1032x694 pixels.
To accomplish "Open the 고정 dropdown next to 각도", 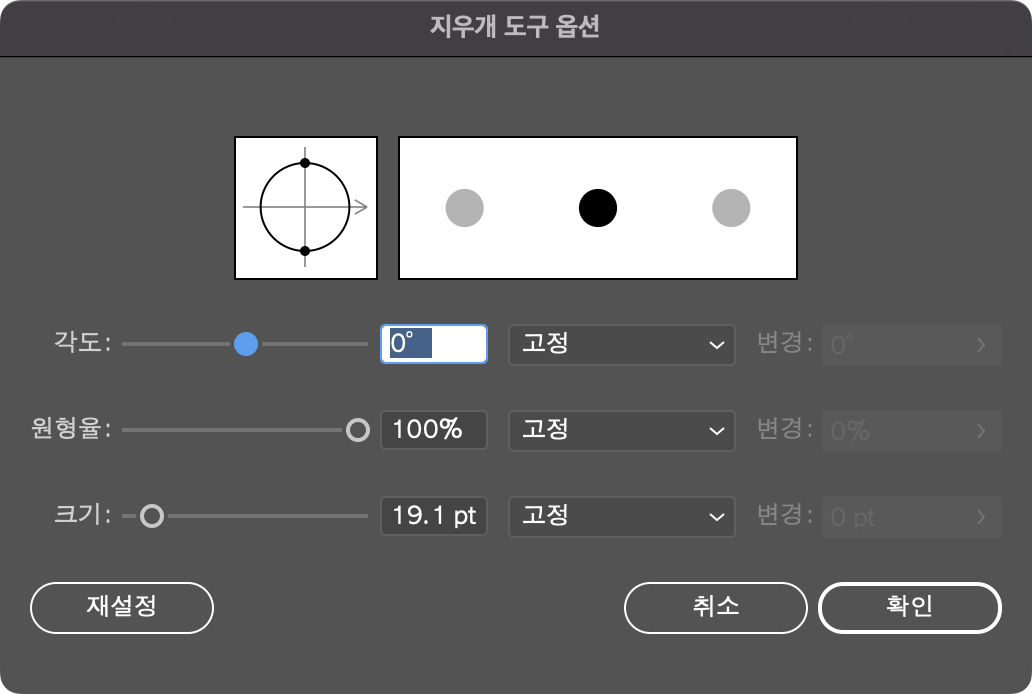I will tap(621, 344).
